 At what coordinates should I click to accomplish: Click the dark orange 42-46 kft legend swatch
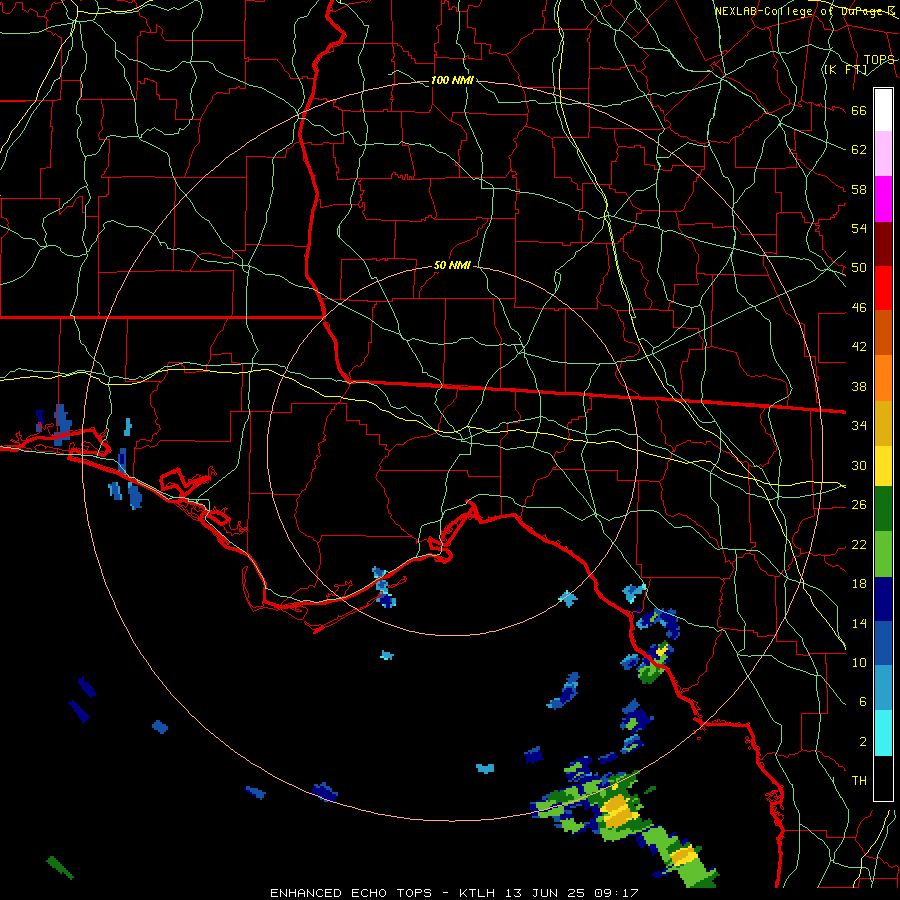(x=883, y=332)
